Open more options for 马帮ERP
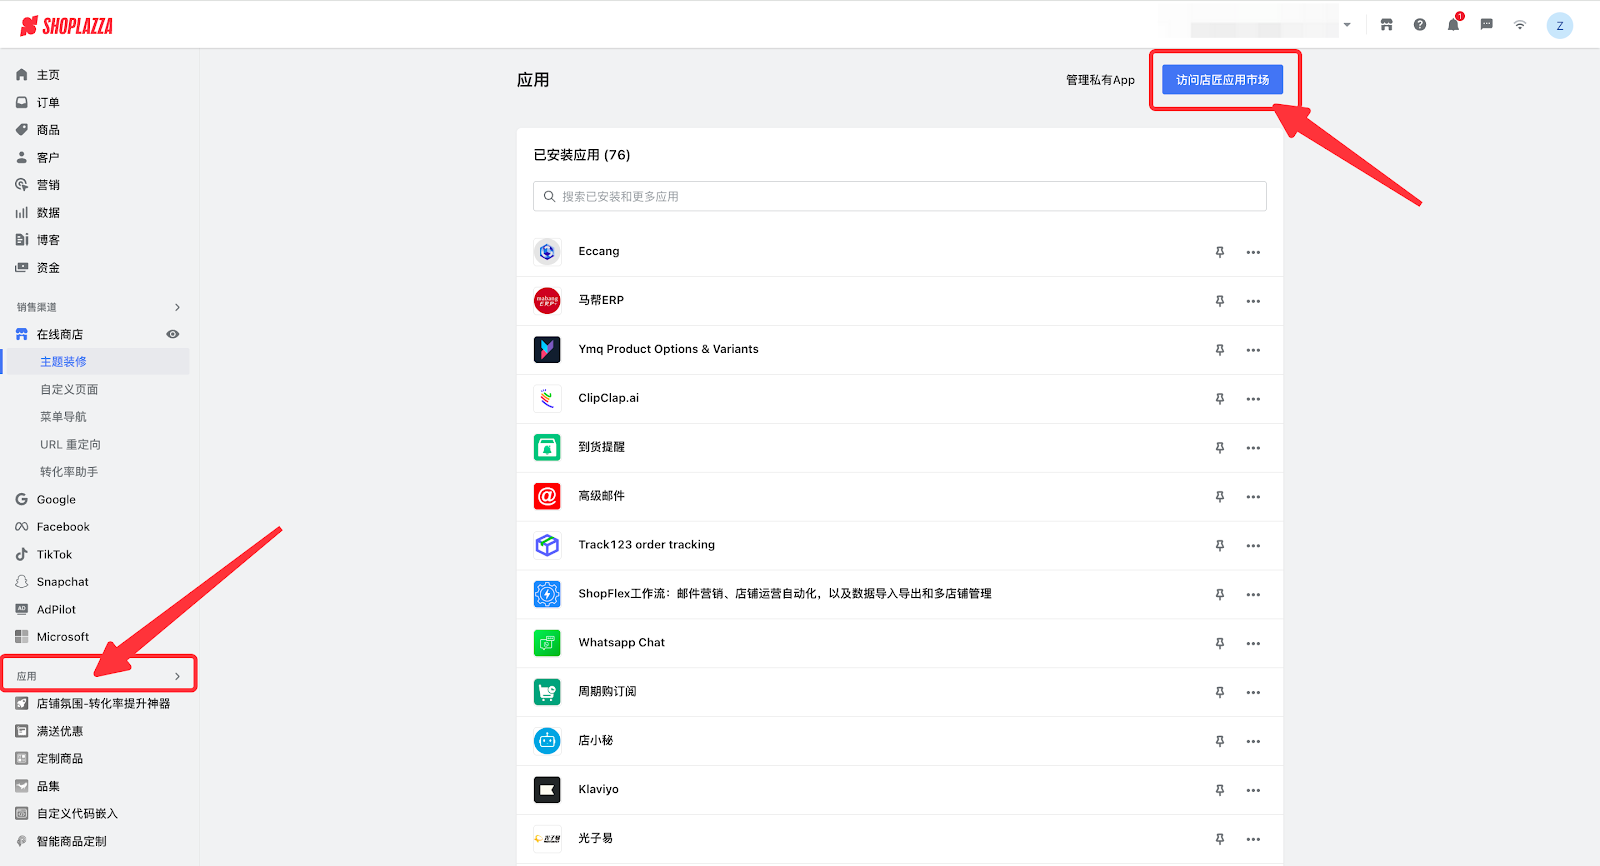This screenshot has width=1600, height=866. tap(1253, 301)
